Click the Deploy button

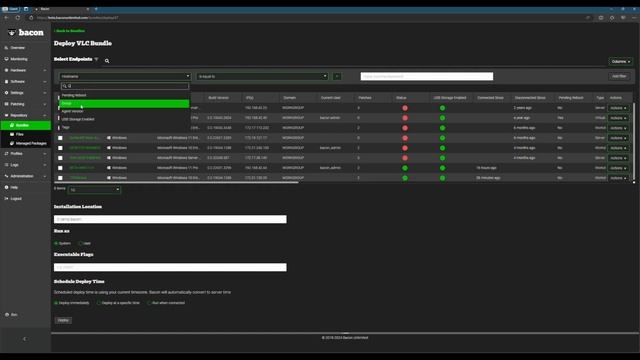pos(63,320)
